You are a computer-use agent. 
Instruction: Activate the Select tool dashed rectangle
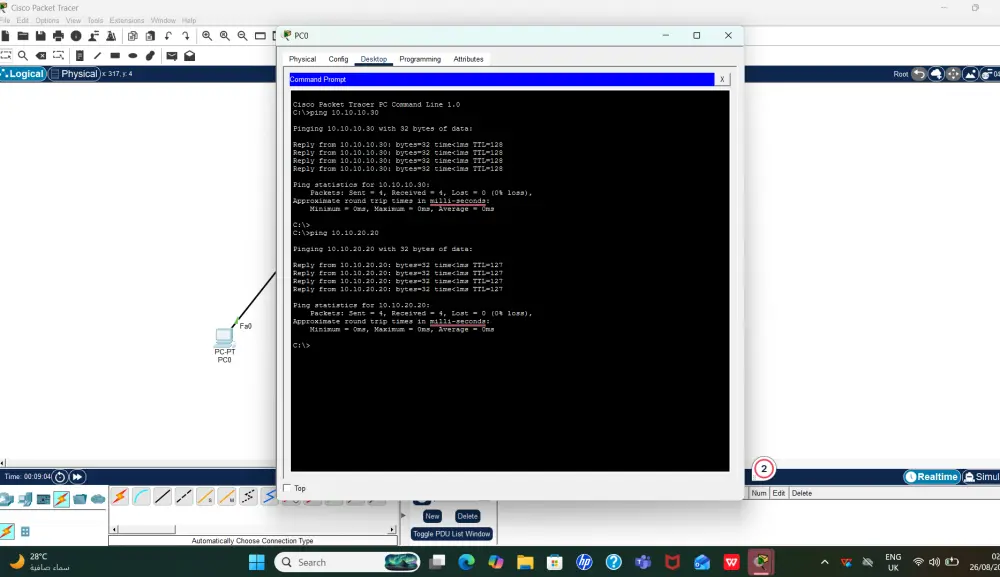coord(6,56)
